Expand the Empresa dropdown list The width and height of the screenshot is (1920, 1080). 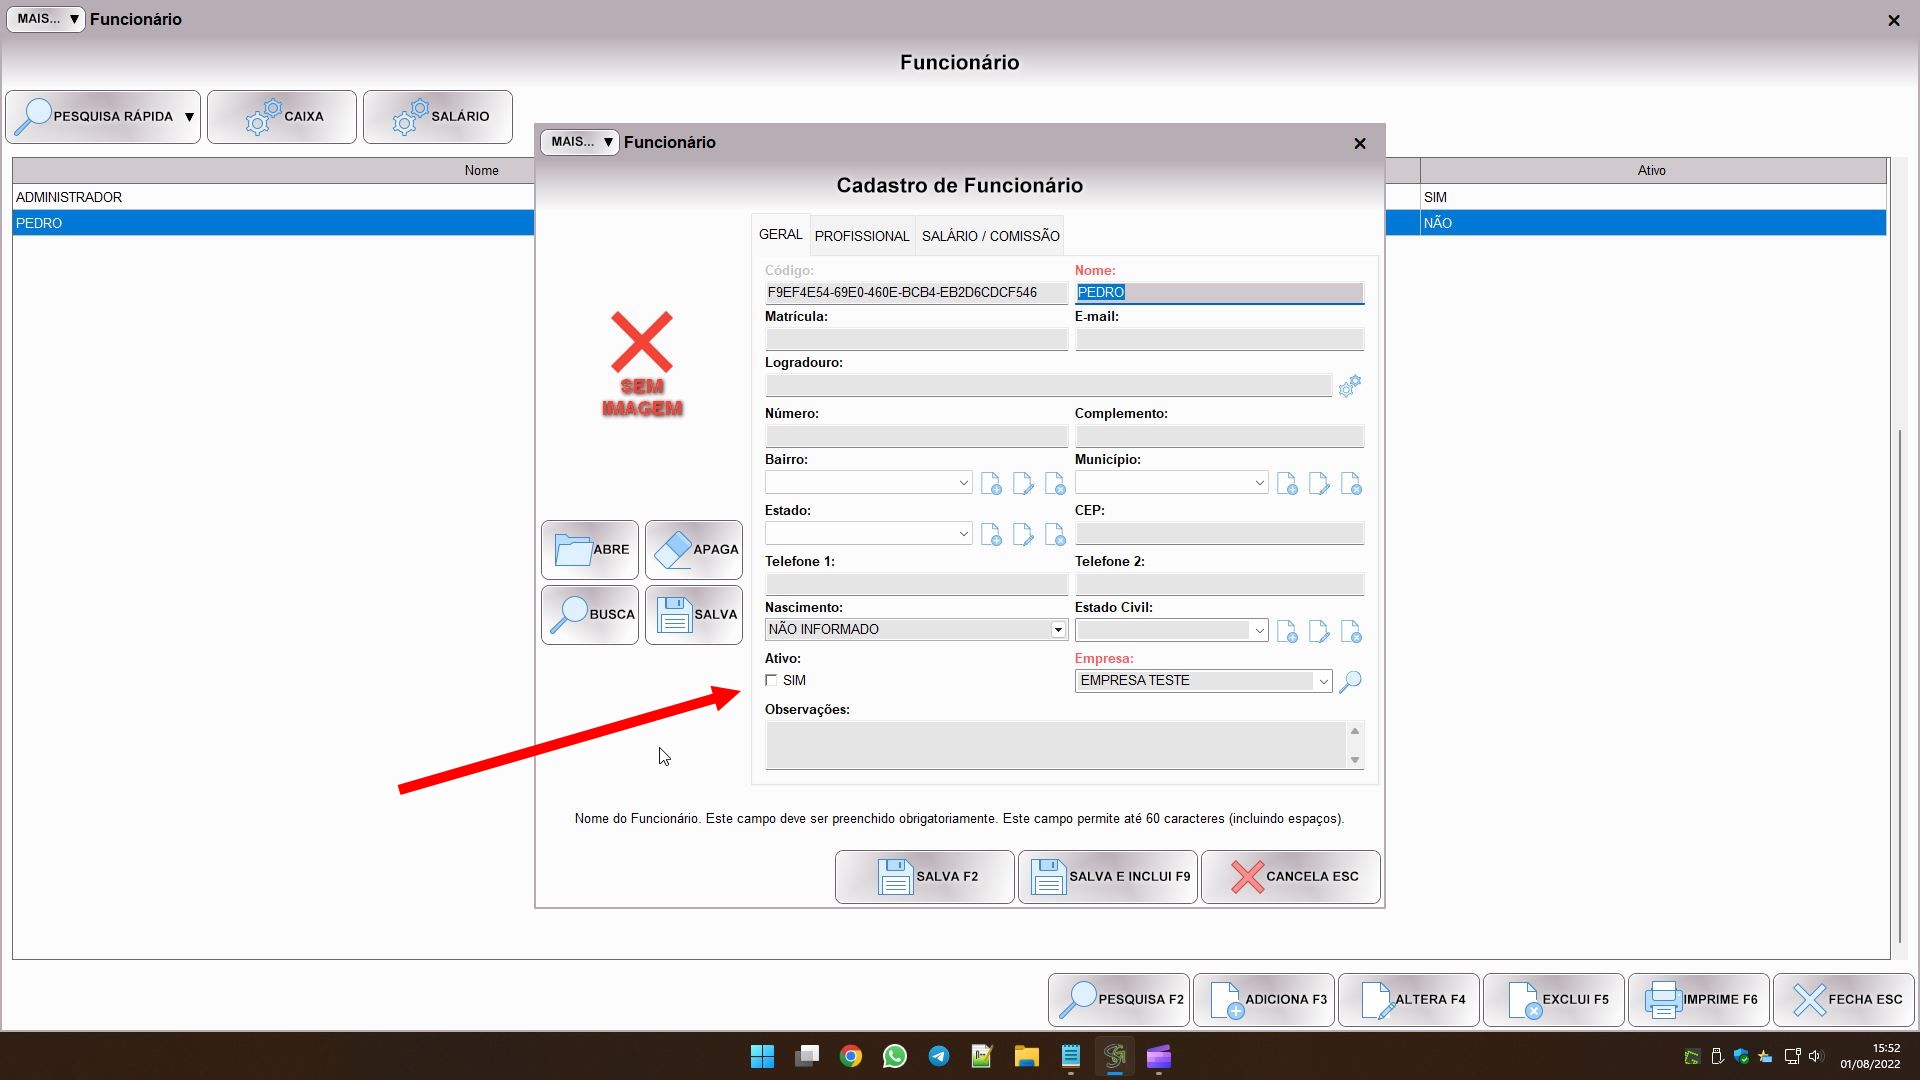point(1322,681)
